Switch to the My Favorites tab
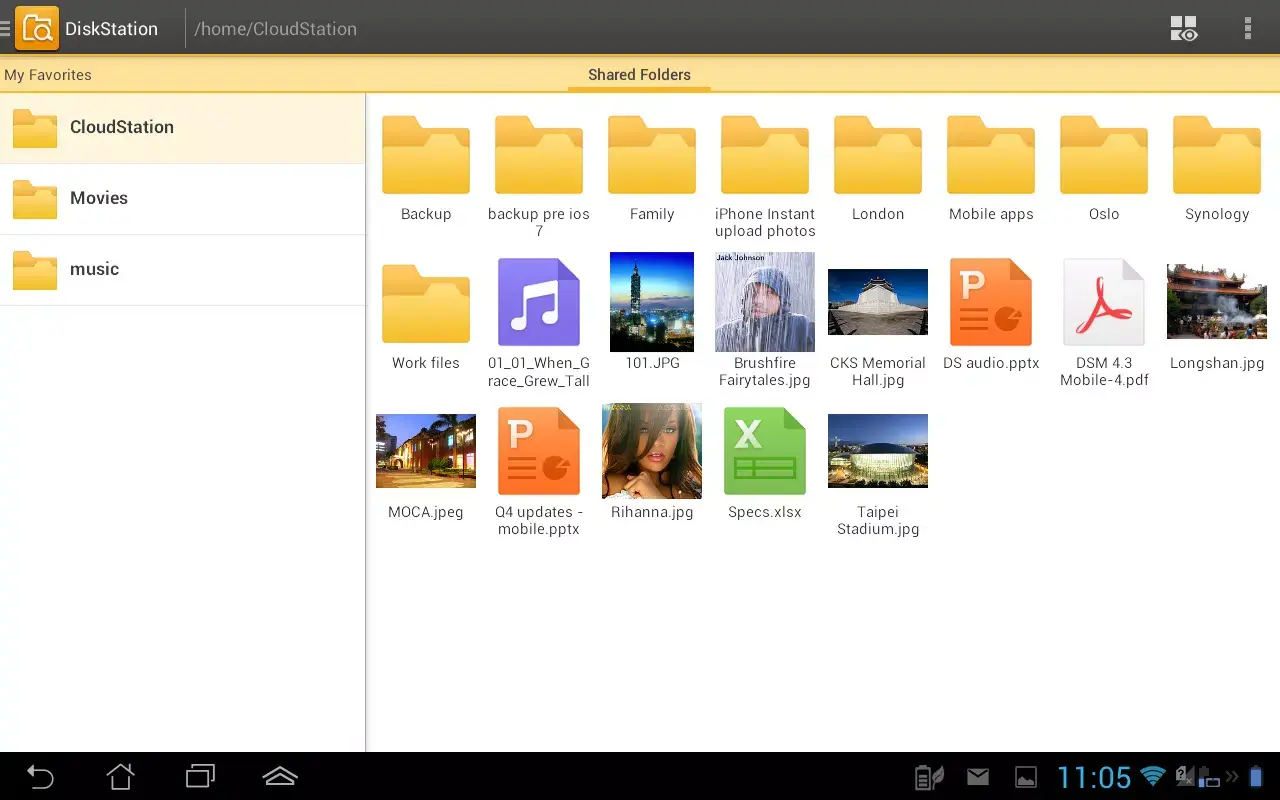The width and height of the screenshot is (1280, 800). pyautogui.click(x=48, y=74)
